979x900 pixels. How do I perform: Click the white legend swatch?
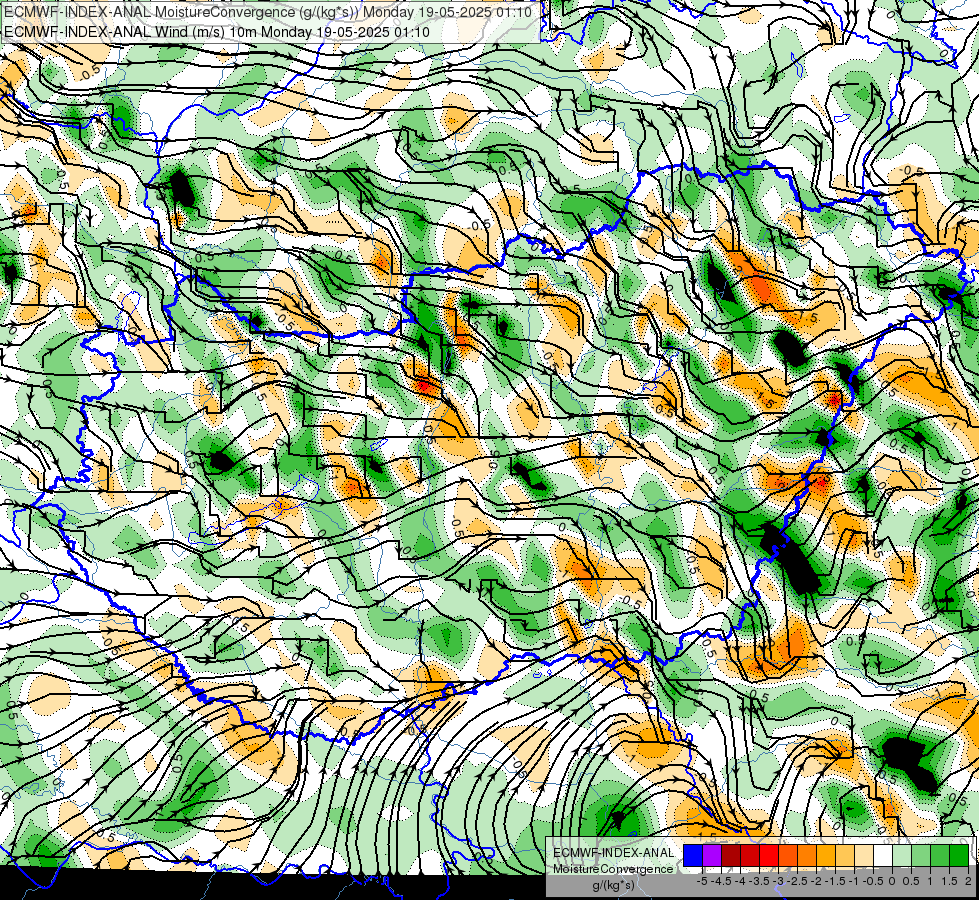click(883, 855)
